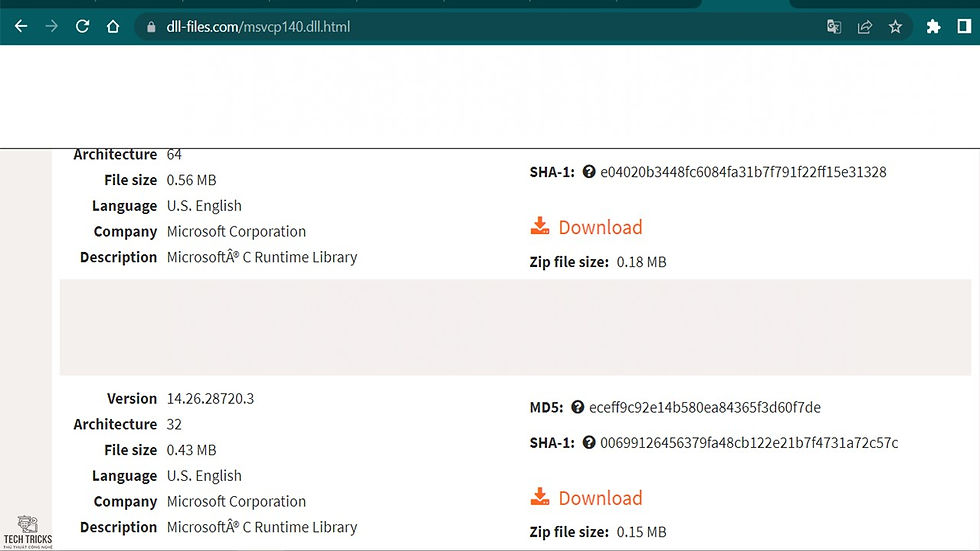Click the download arrow icon above 0.18 MB
The height and width of the screenshot is (551, 980).
[540, 226]
